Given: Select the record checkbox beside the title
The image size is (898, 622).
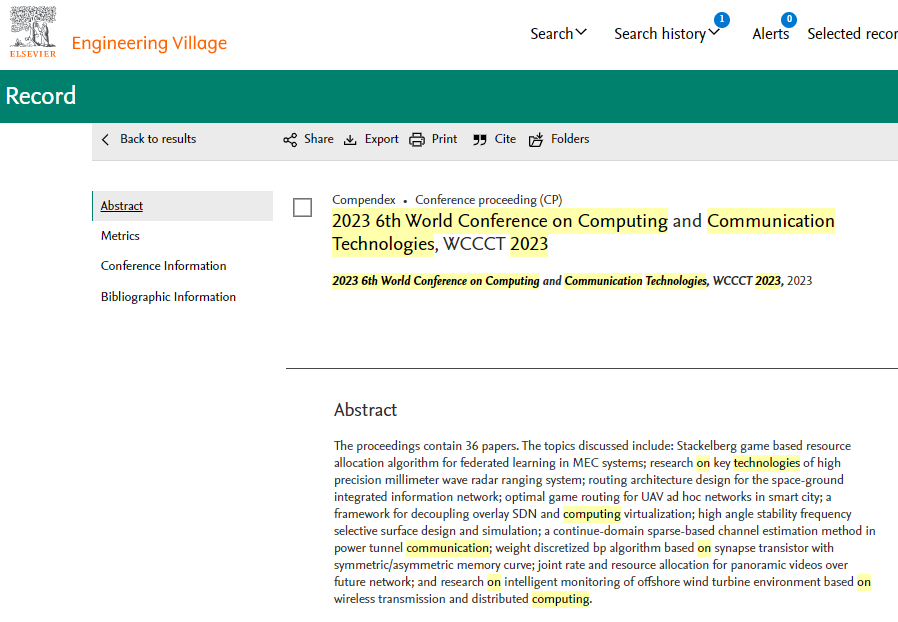Looking at the screenshot, I should 302,207.
